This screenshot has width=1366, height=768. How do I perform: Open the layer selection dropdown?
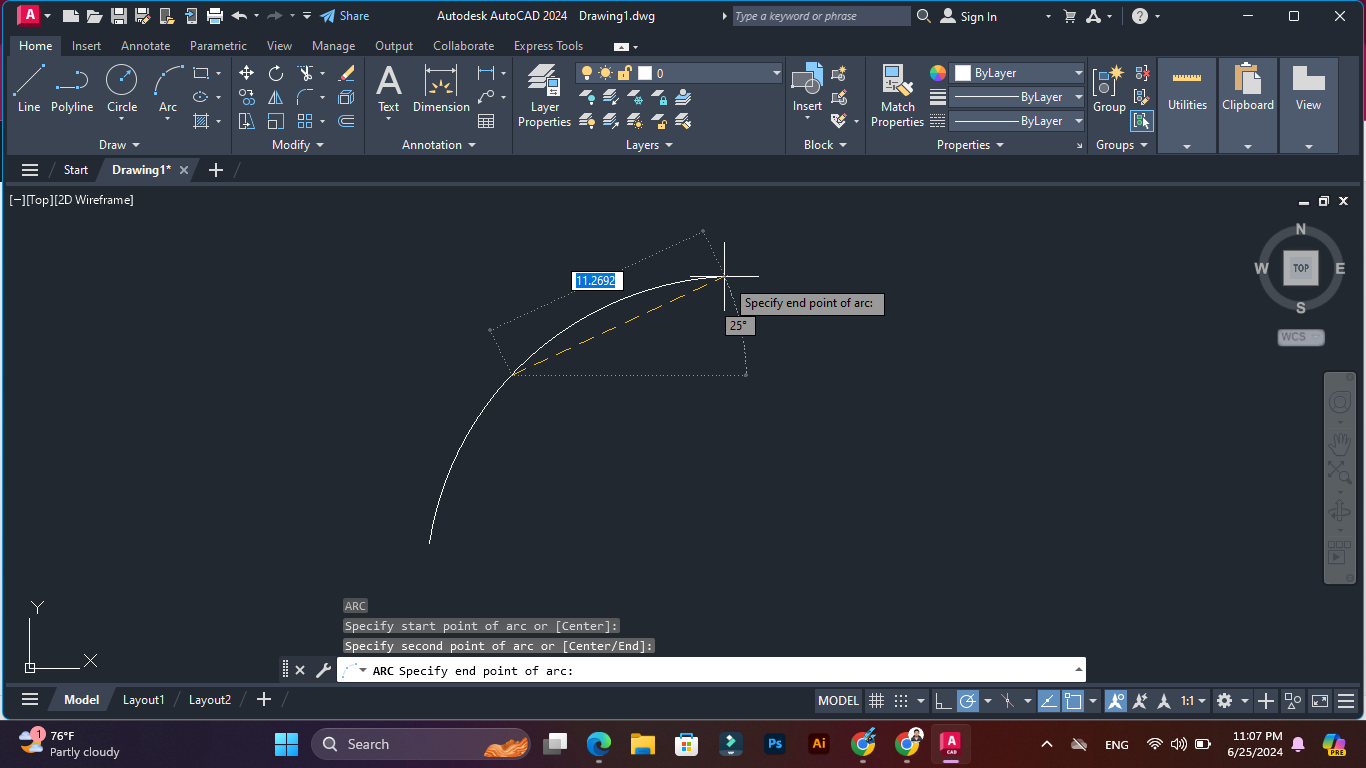pyautogui.click(x=776, y=72)
